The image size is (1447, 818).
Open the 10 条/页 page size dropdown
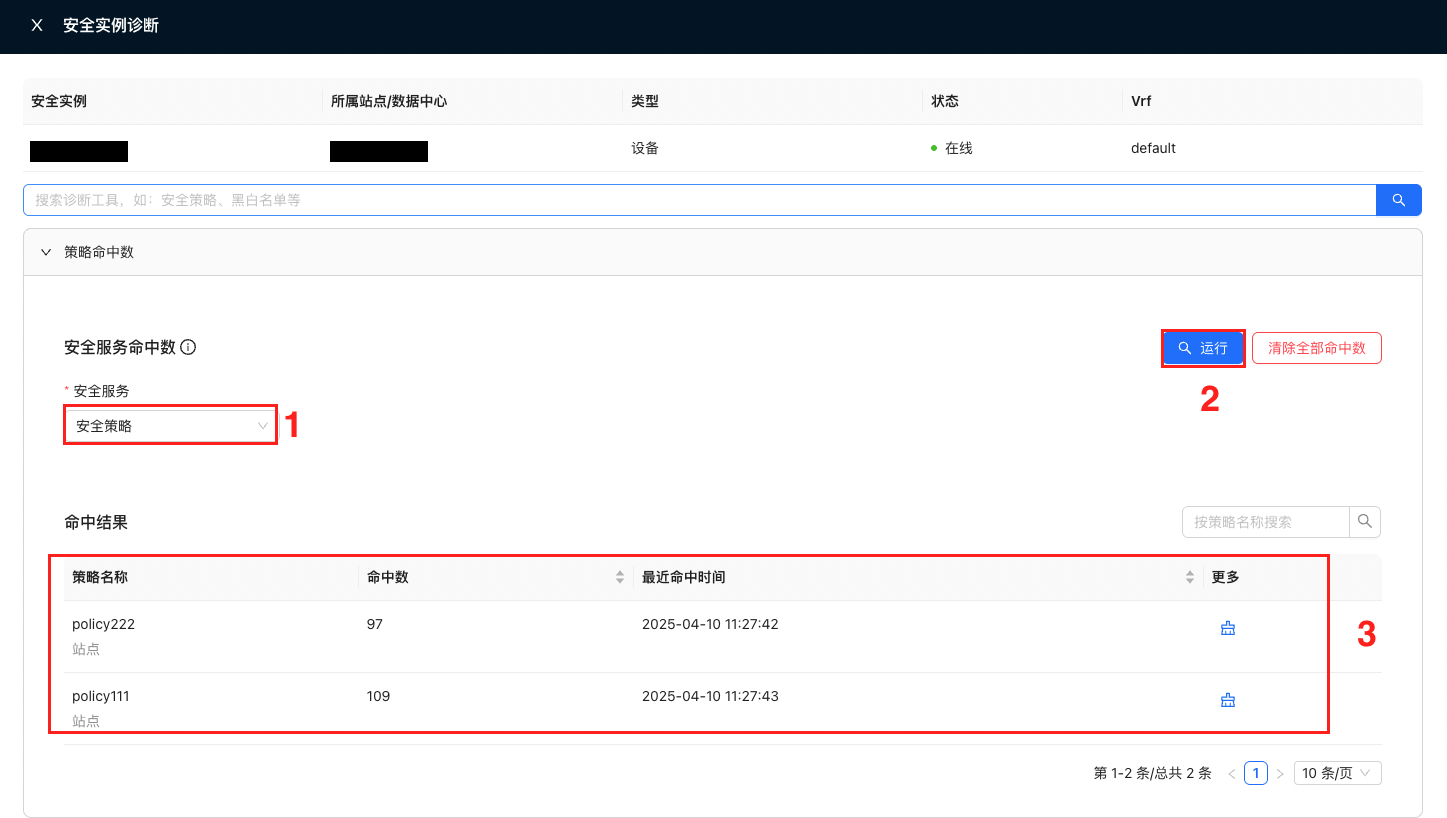[x=1337, y=773]
